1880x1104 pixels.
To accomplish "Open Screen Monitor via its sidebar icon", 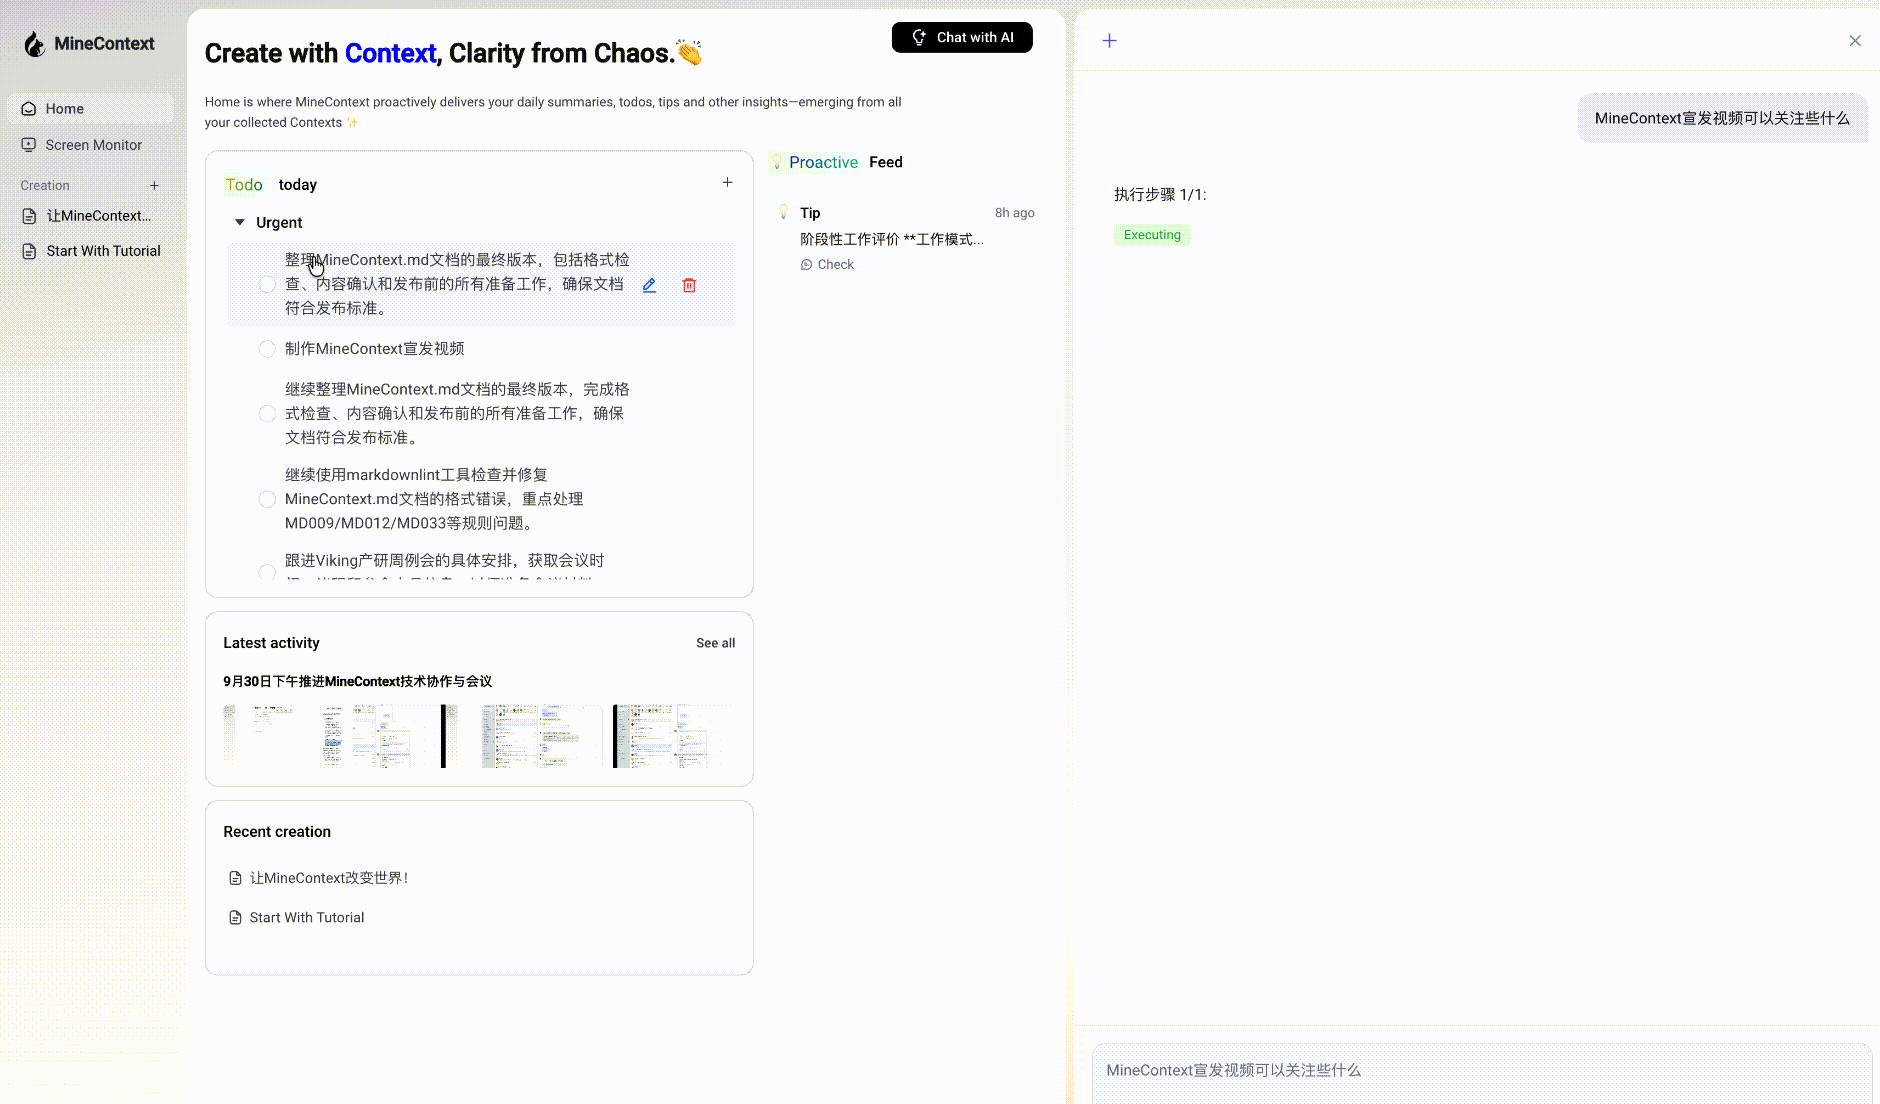I will click(x=28, y=145).
